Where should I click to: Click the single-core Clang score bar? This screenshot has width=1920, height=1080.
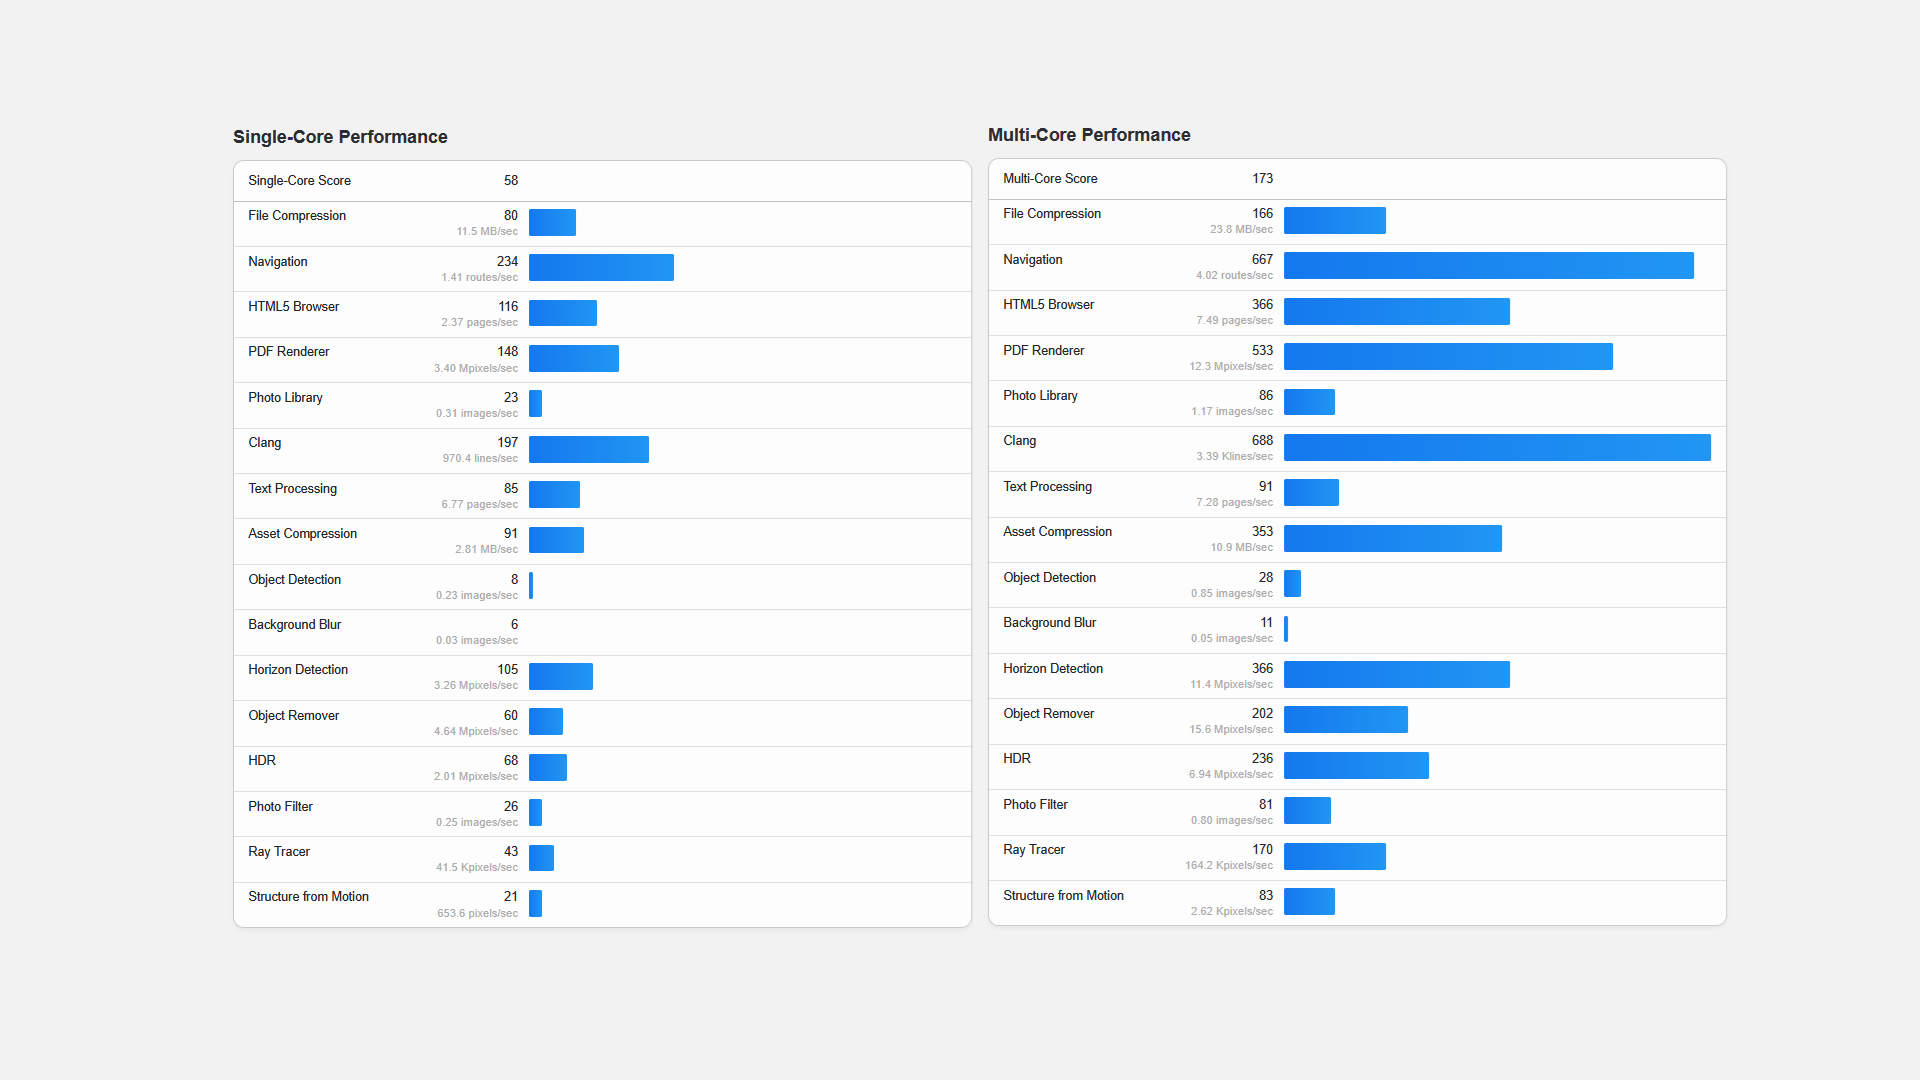589,450
